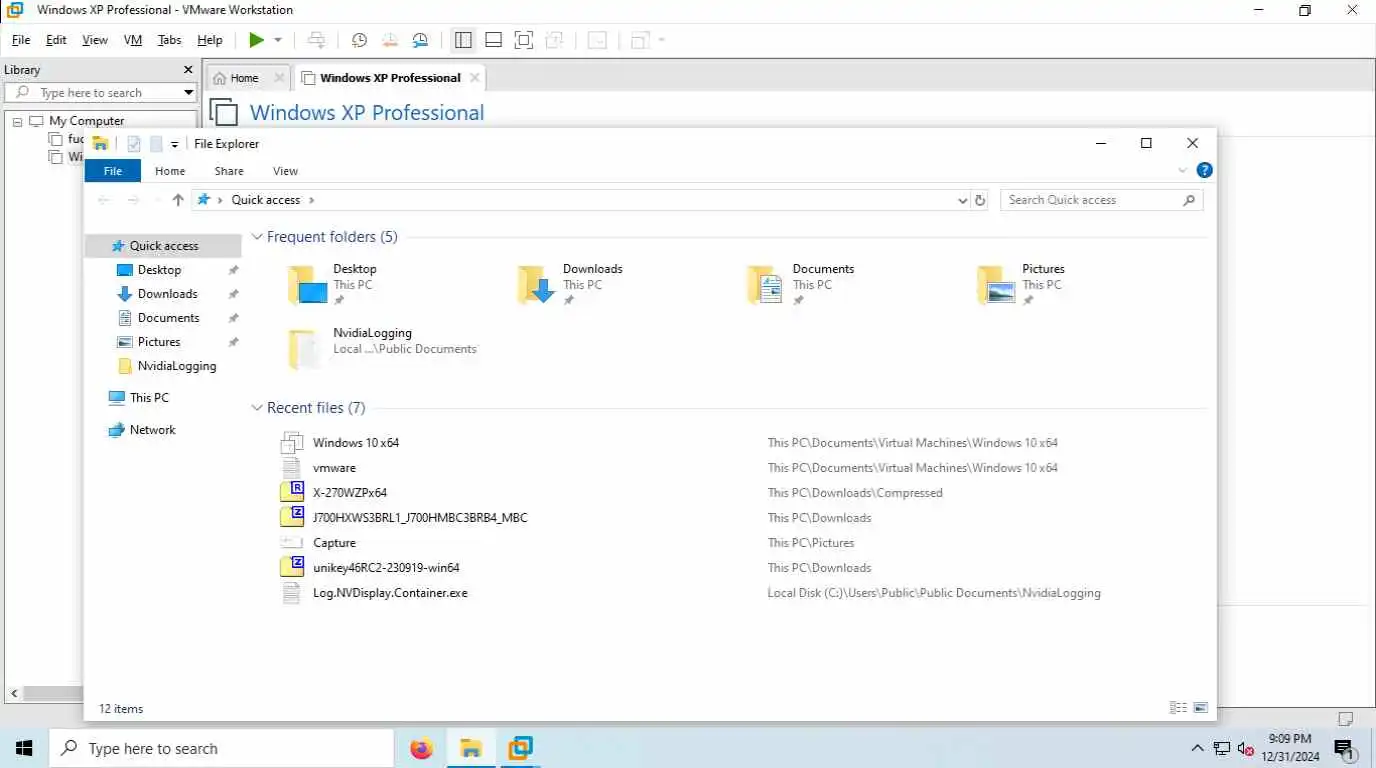Select the Downloads frequent folder icon
Screen dimensions: 1376x768
point(537,285)
